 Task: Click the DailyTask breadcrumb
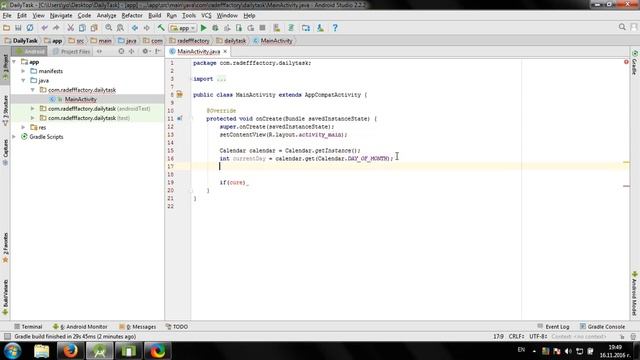tap(21, 41)
